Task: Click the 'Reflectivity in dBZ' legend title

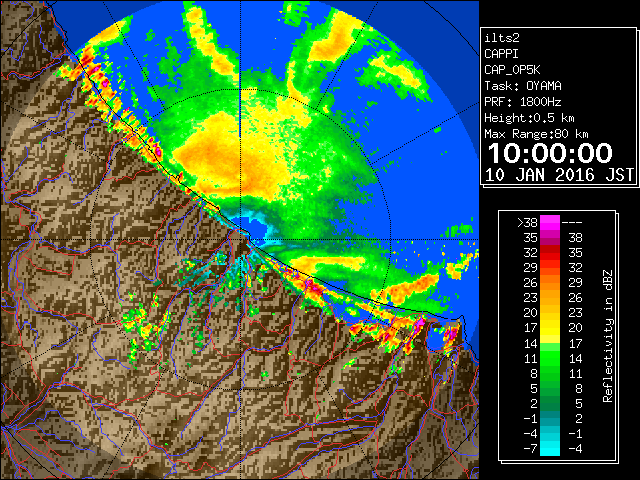Action: [607, 336]
